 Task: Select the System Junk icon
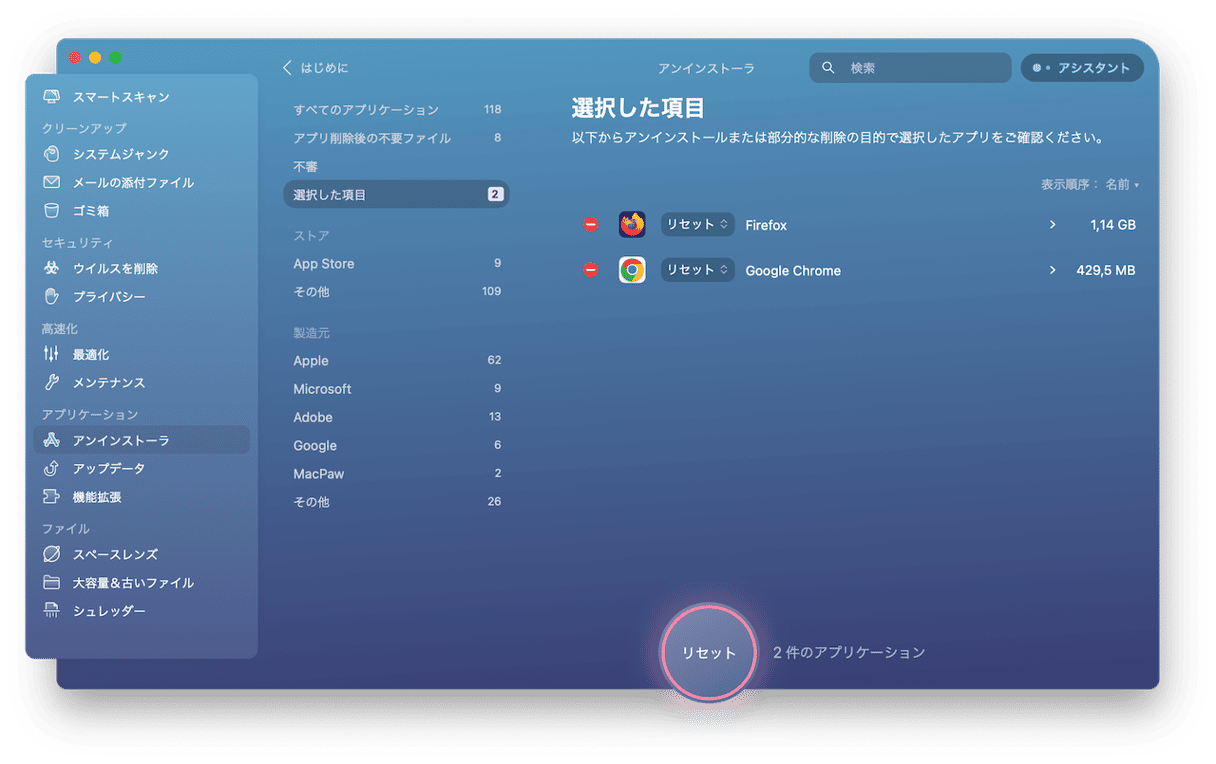pos(52,154)
